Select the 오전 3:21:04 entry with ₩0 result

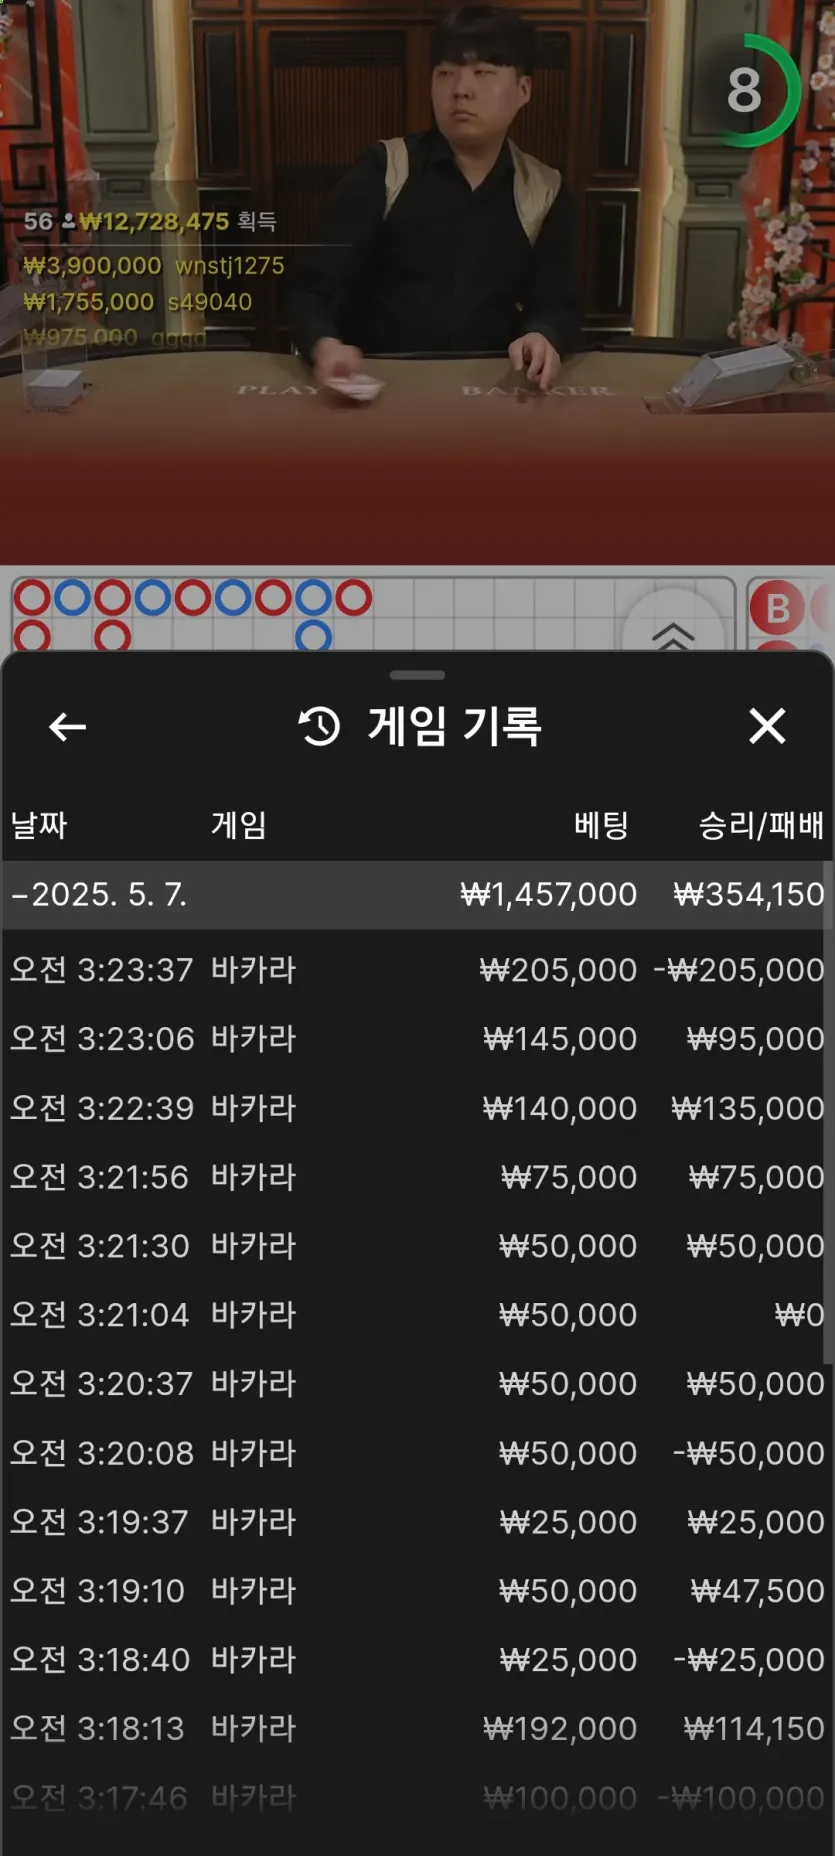[x=417, y=1315]
